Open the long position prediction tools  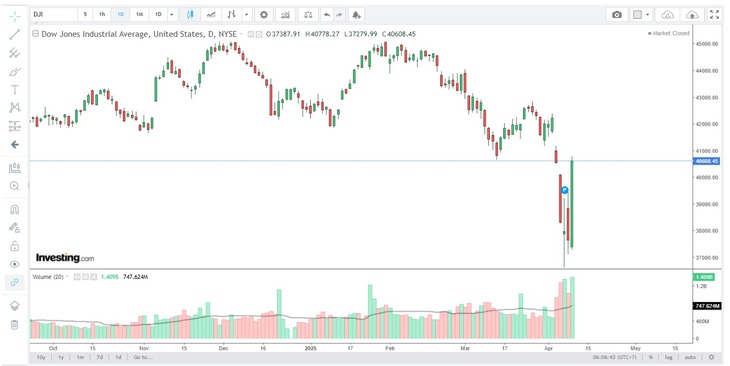(x=14, y=126)
